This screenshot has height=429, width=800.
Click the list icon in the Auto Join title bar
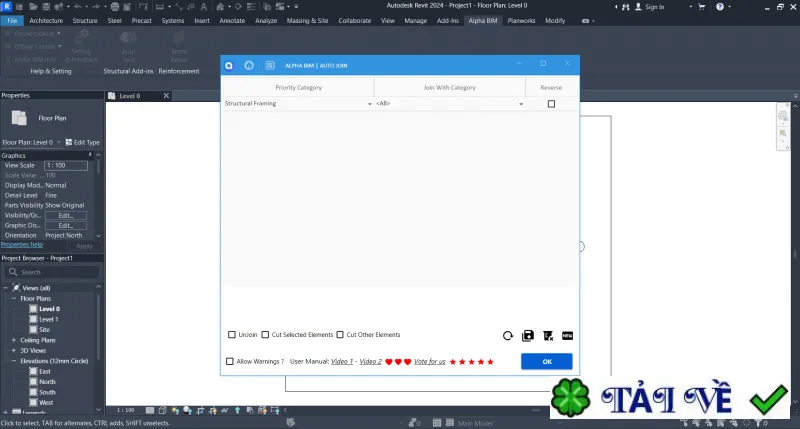270,65
